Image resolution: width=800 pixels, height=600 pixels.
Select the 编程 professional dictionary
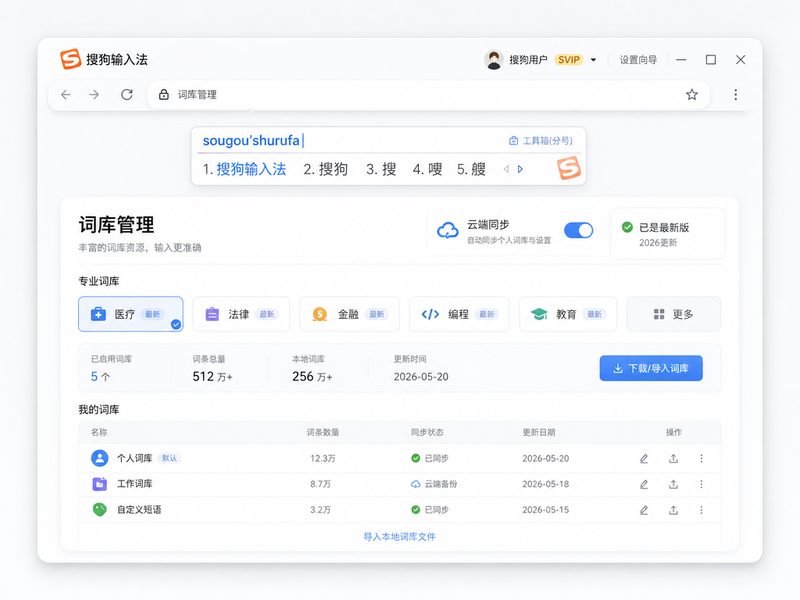point(459,314)
